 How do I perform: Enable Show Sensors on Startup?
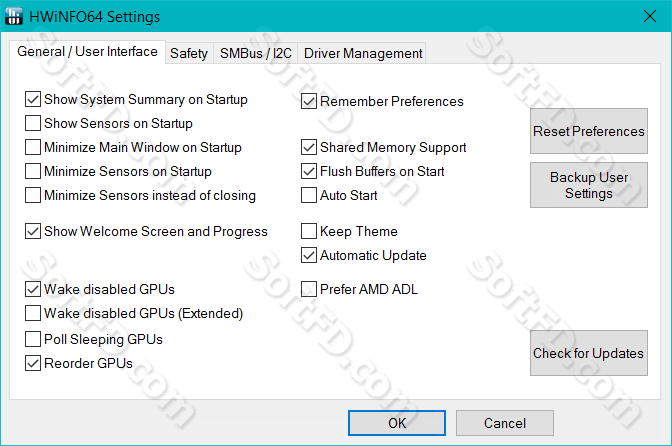click(x=33, y=123)
